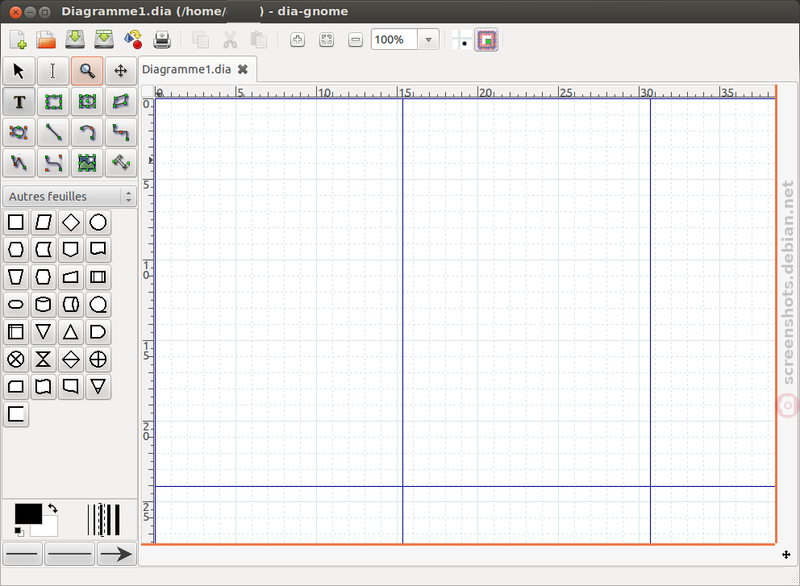The height and width of the screenshot is (586, 800).
Task: Pick the delay D-shaped shape
Action: (x=98, y=332)
